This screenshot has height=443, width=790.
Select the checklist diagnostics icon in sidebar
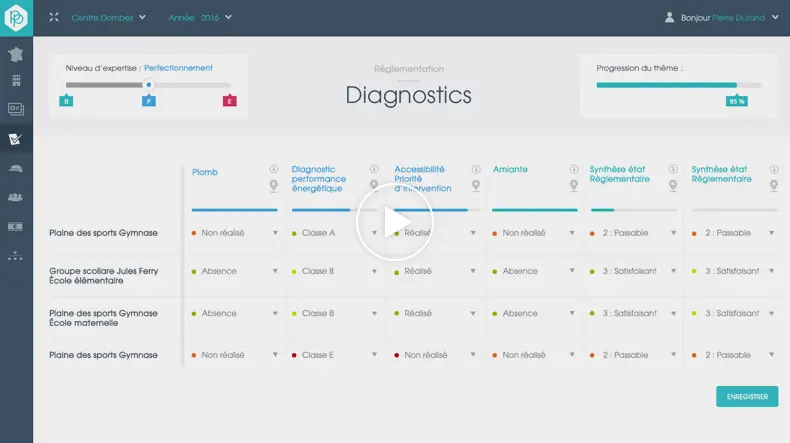(16, 139)
